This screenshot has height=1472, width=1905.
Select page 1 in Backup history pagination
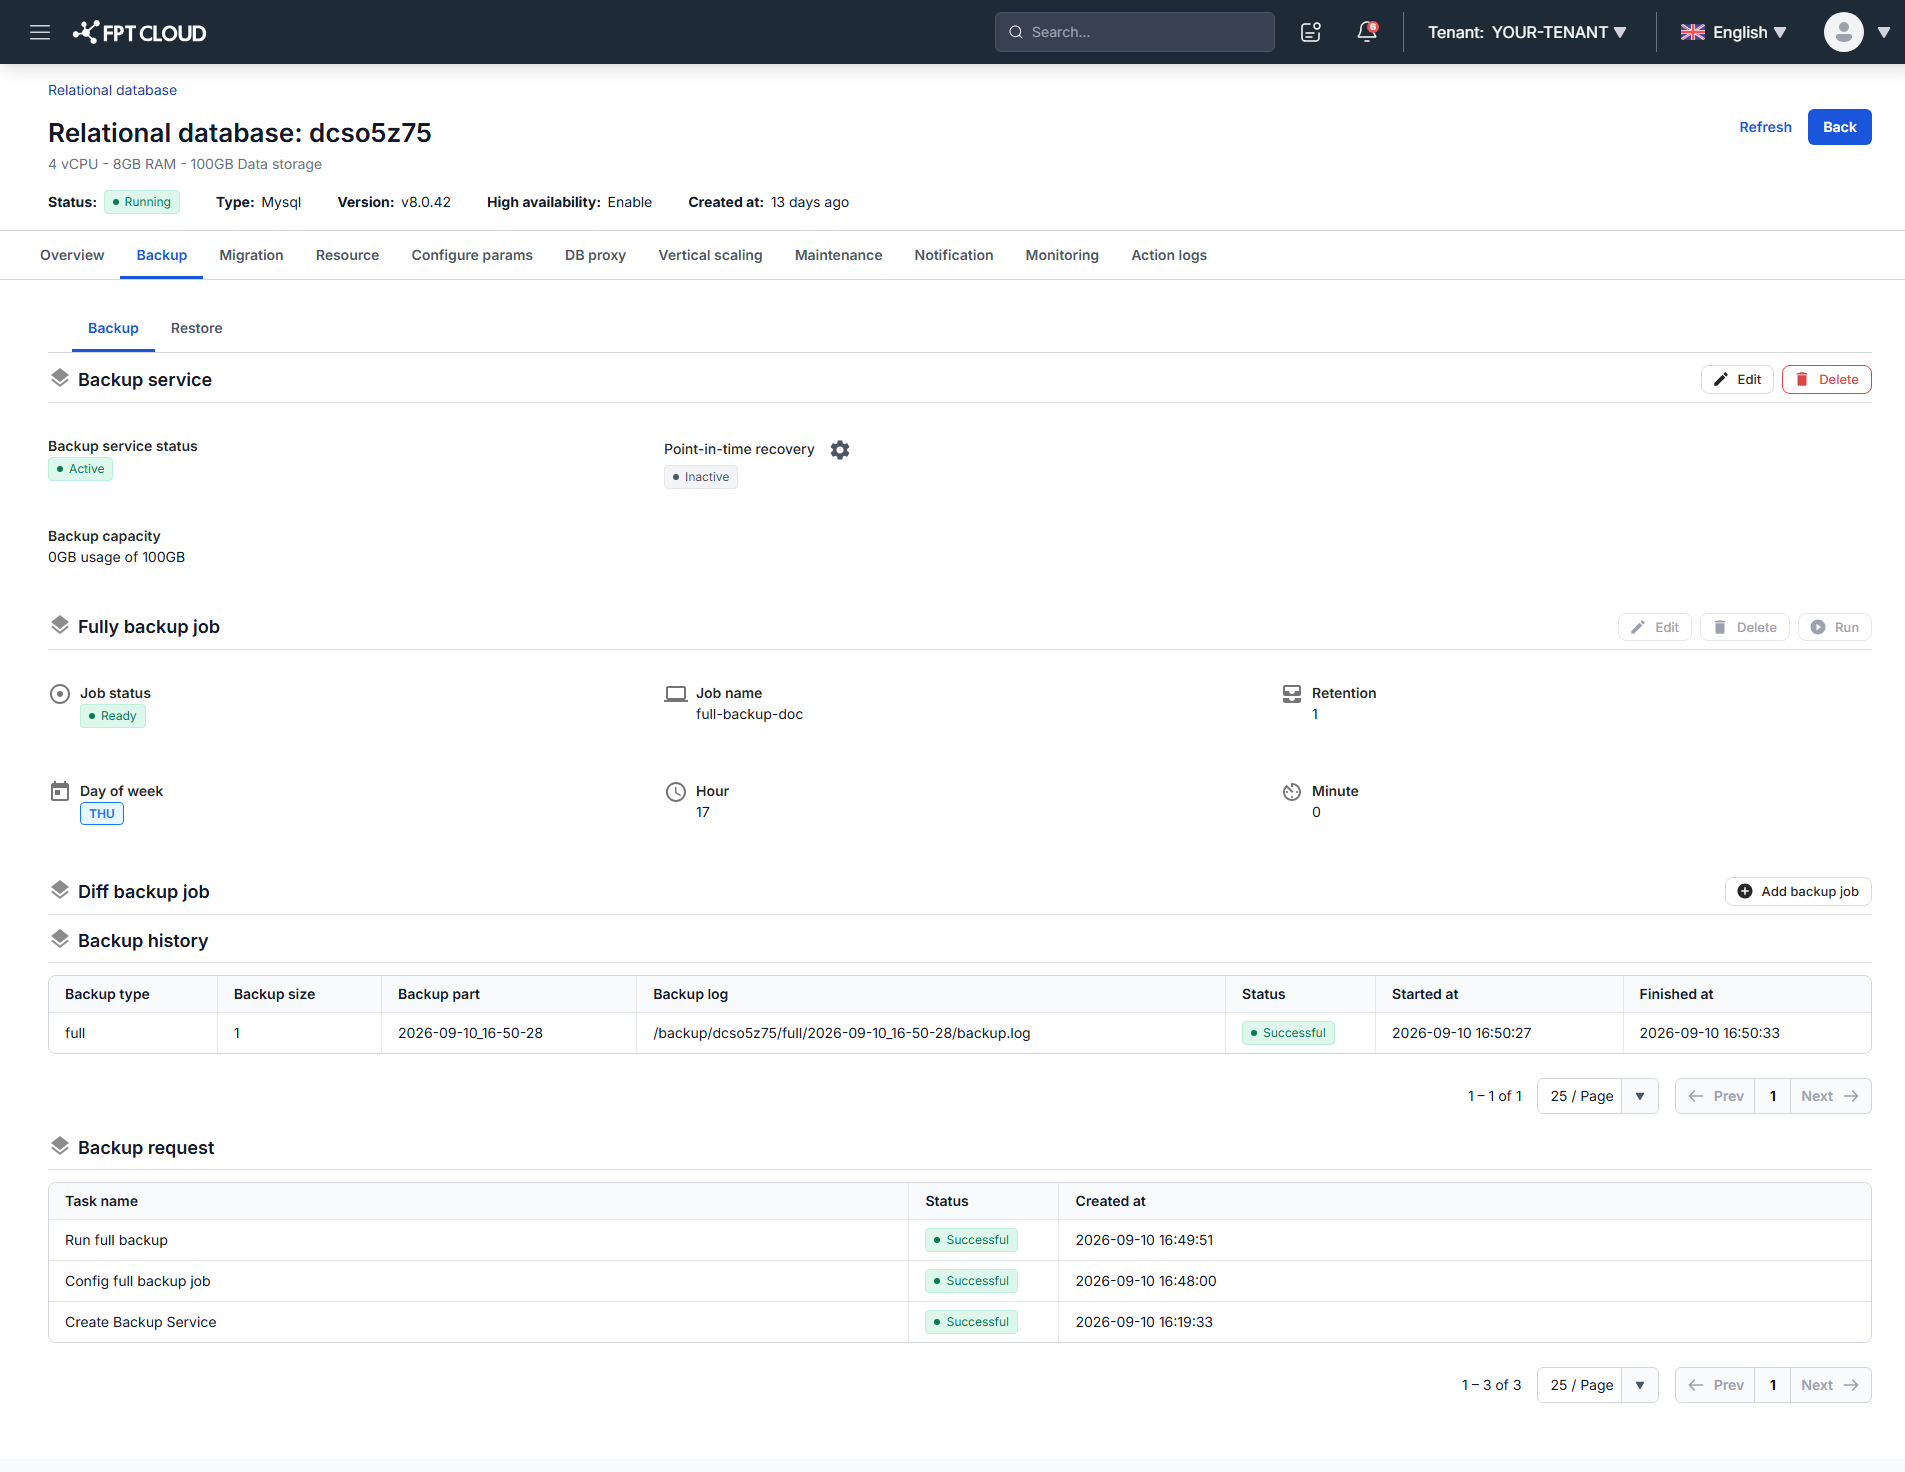[1772, 1096]
